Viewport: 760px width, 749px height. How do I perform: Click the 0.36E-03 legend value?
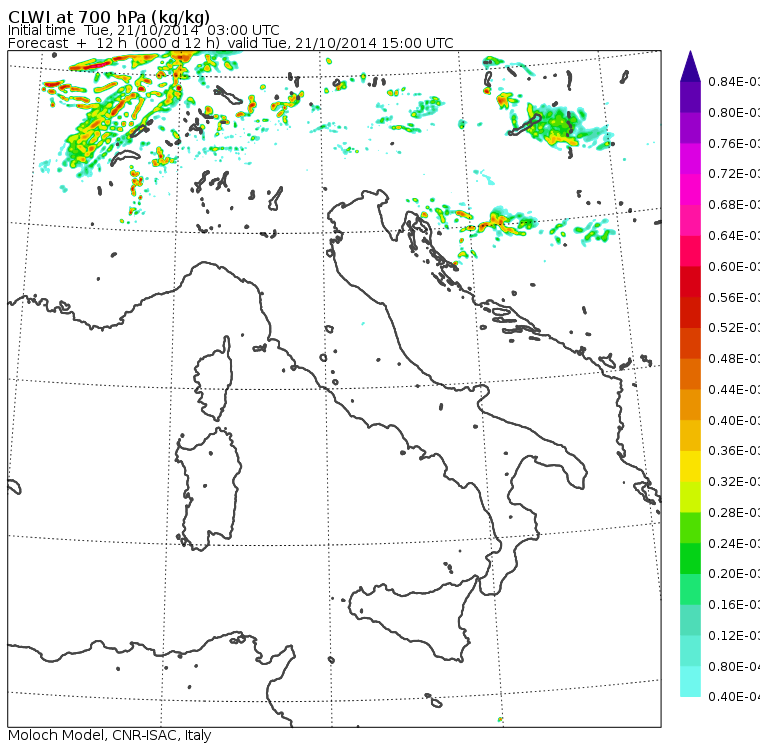734,451
